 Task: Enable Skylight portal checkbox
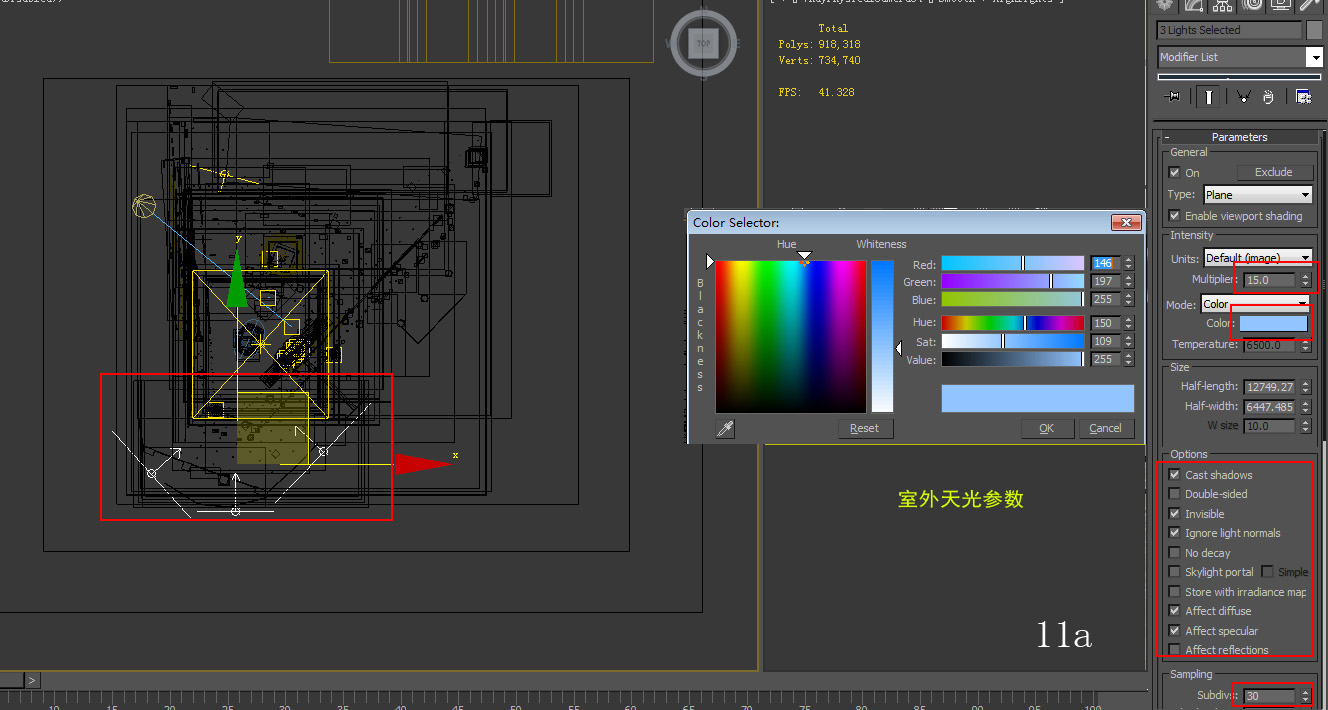click(x=1175, y=572)
